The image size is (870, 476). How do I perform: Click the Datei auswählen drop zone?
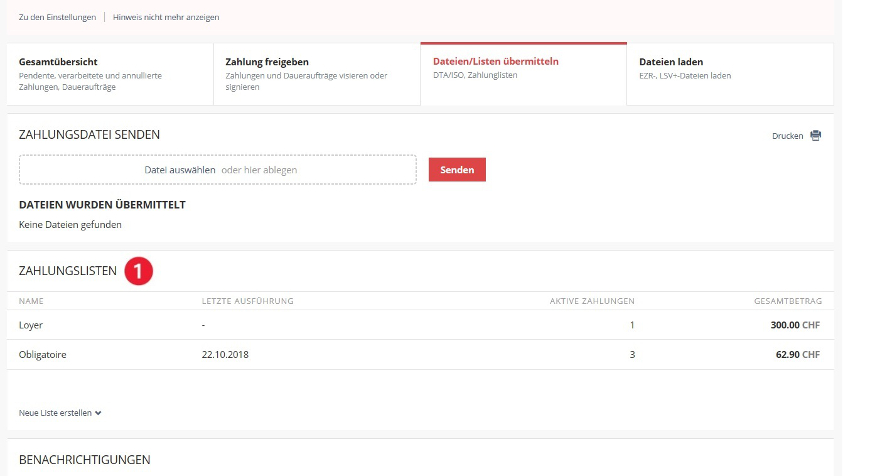[x=218, y=170]
